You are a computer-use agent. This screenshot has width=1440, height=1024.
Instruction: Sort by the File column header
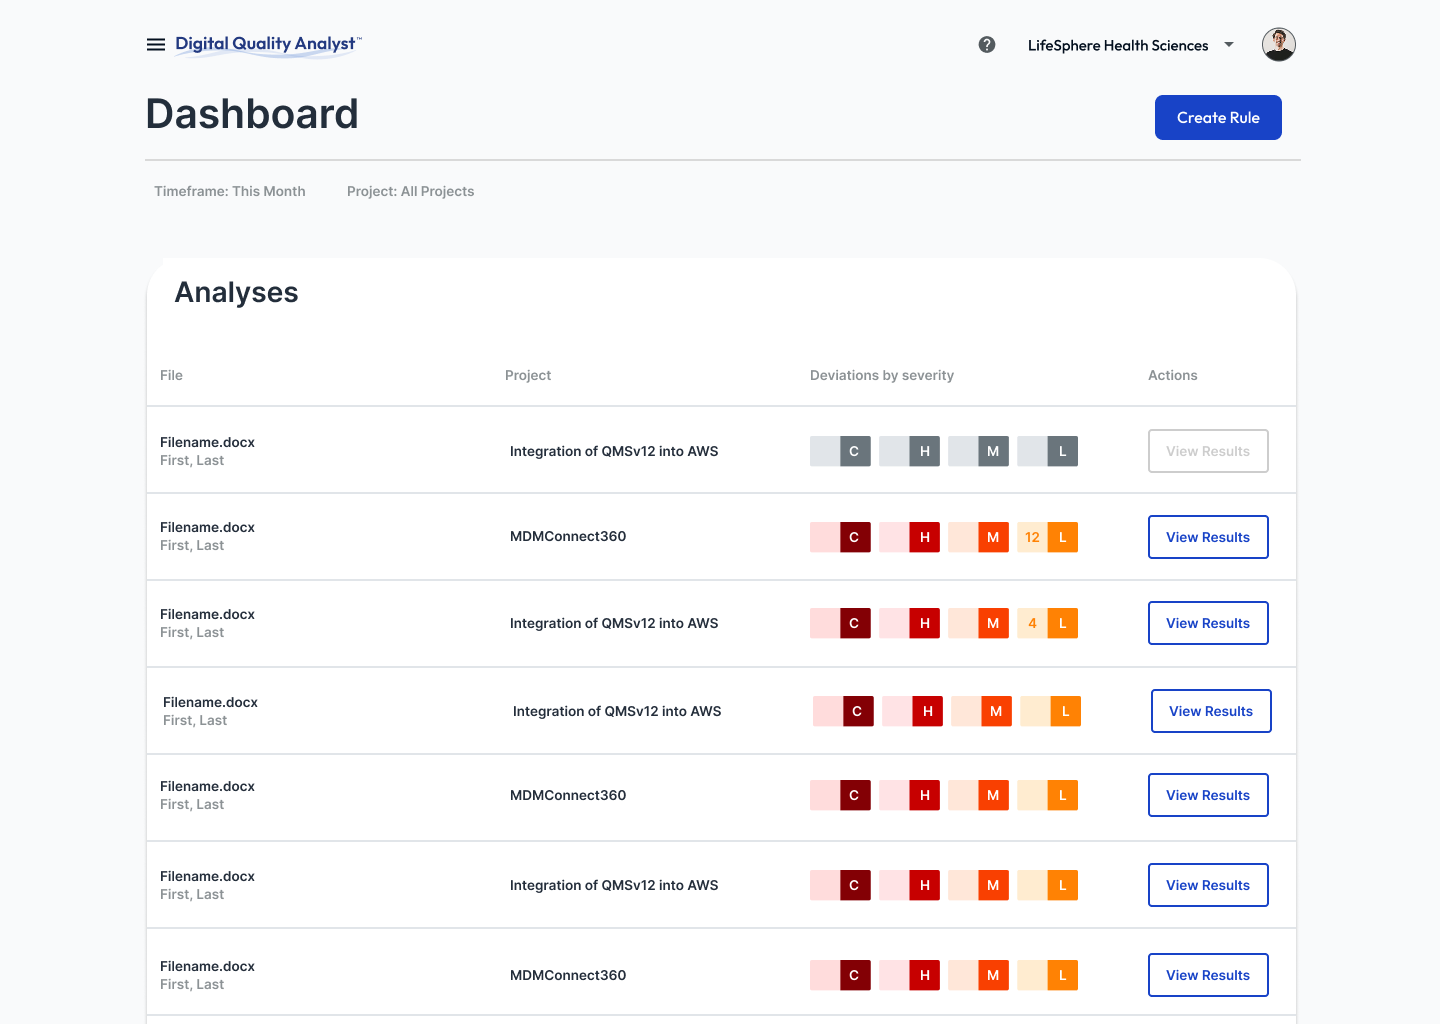171,375
